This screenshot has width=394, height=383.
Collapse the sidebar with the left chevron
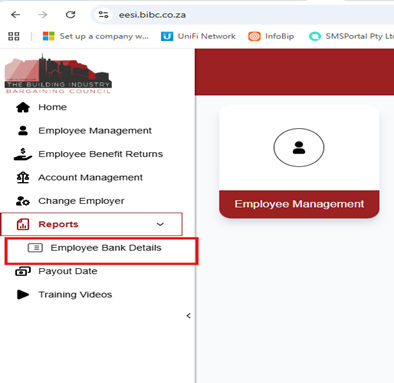pos(188,316)
